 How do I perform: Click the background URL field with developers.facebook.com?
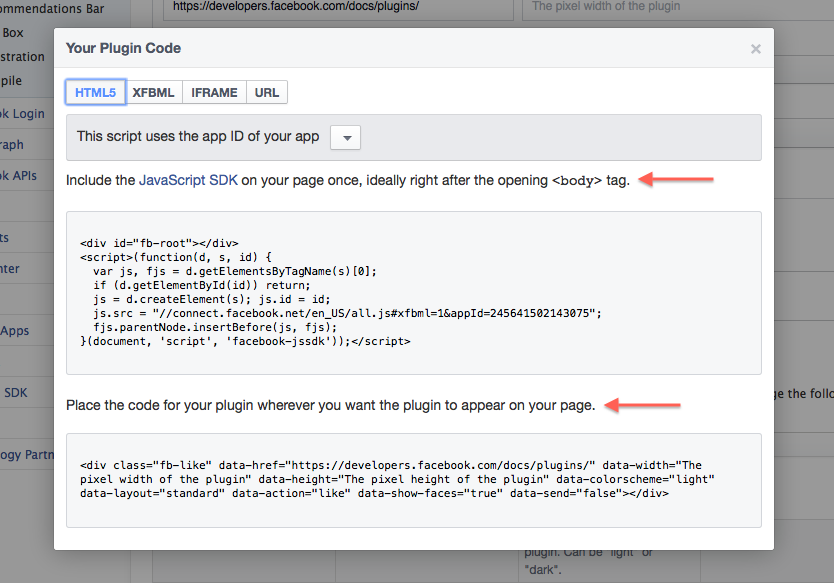338,9
